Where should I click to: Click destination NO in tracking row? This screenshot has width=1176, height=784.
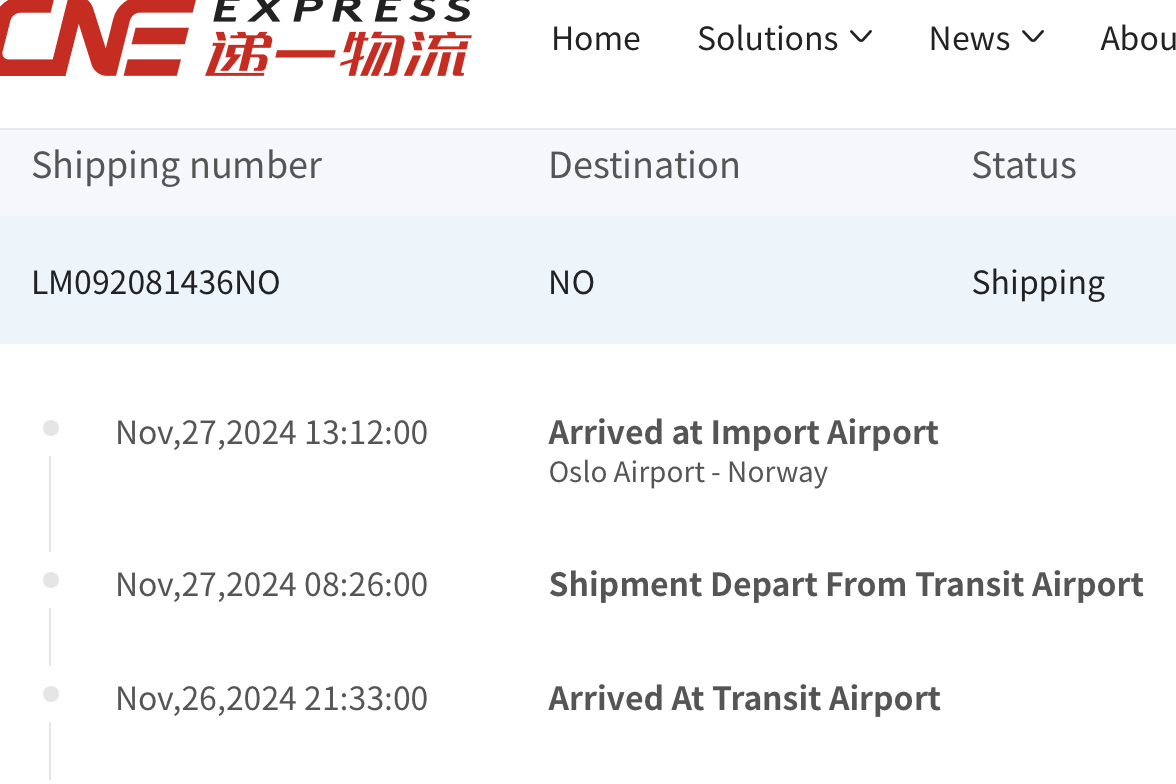coord(572,282)
